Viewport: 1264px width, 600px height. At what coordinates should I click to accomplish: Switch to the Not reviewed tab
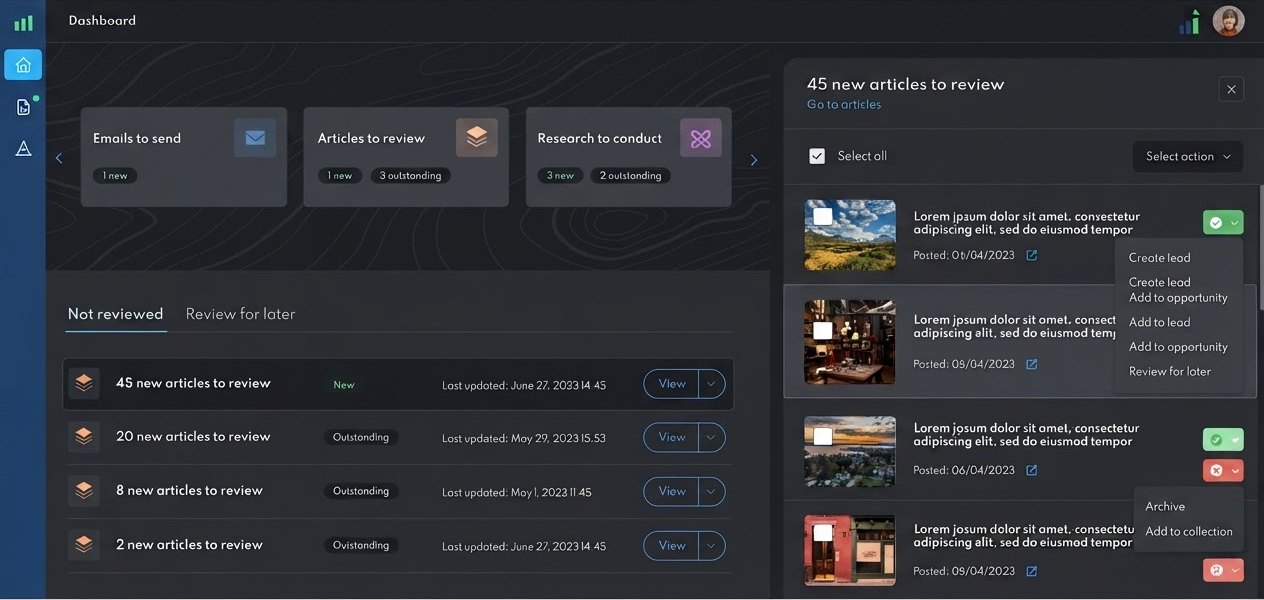click(115, 314)
